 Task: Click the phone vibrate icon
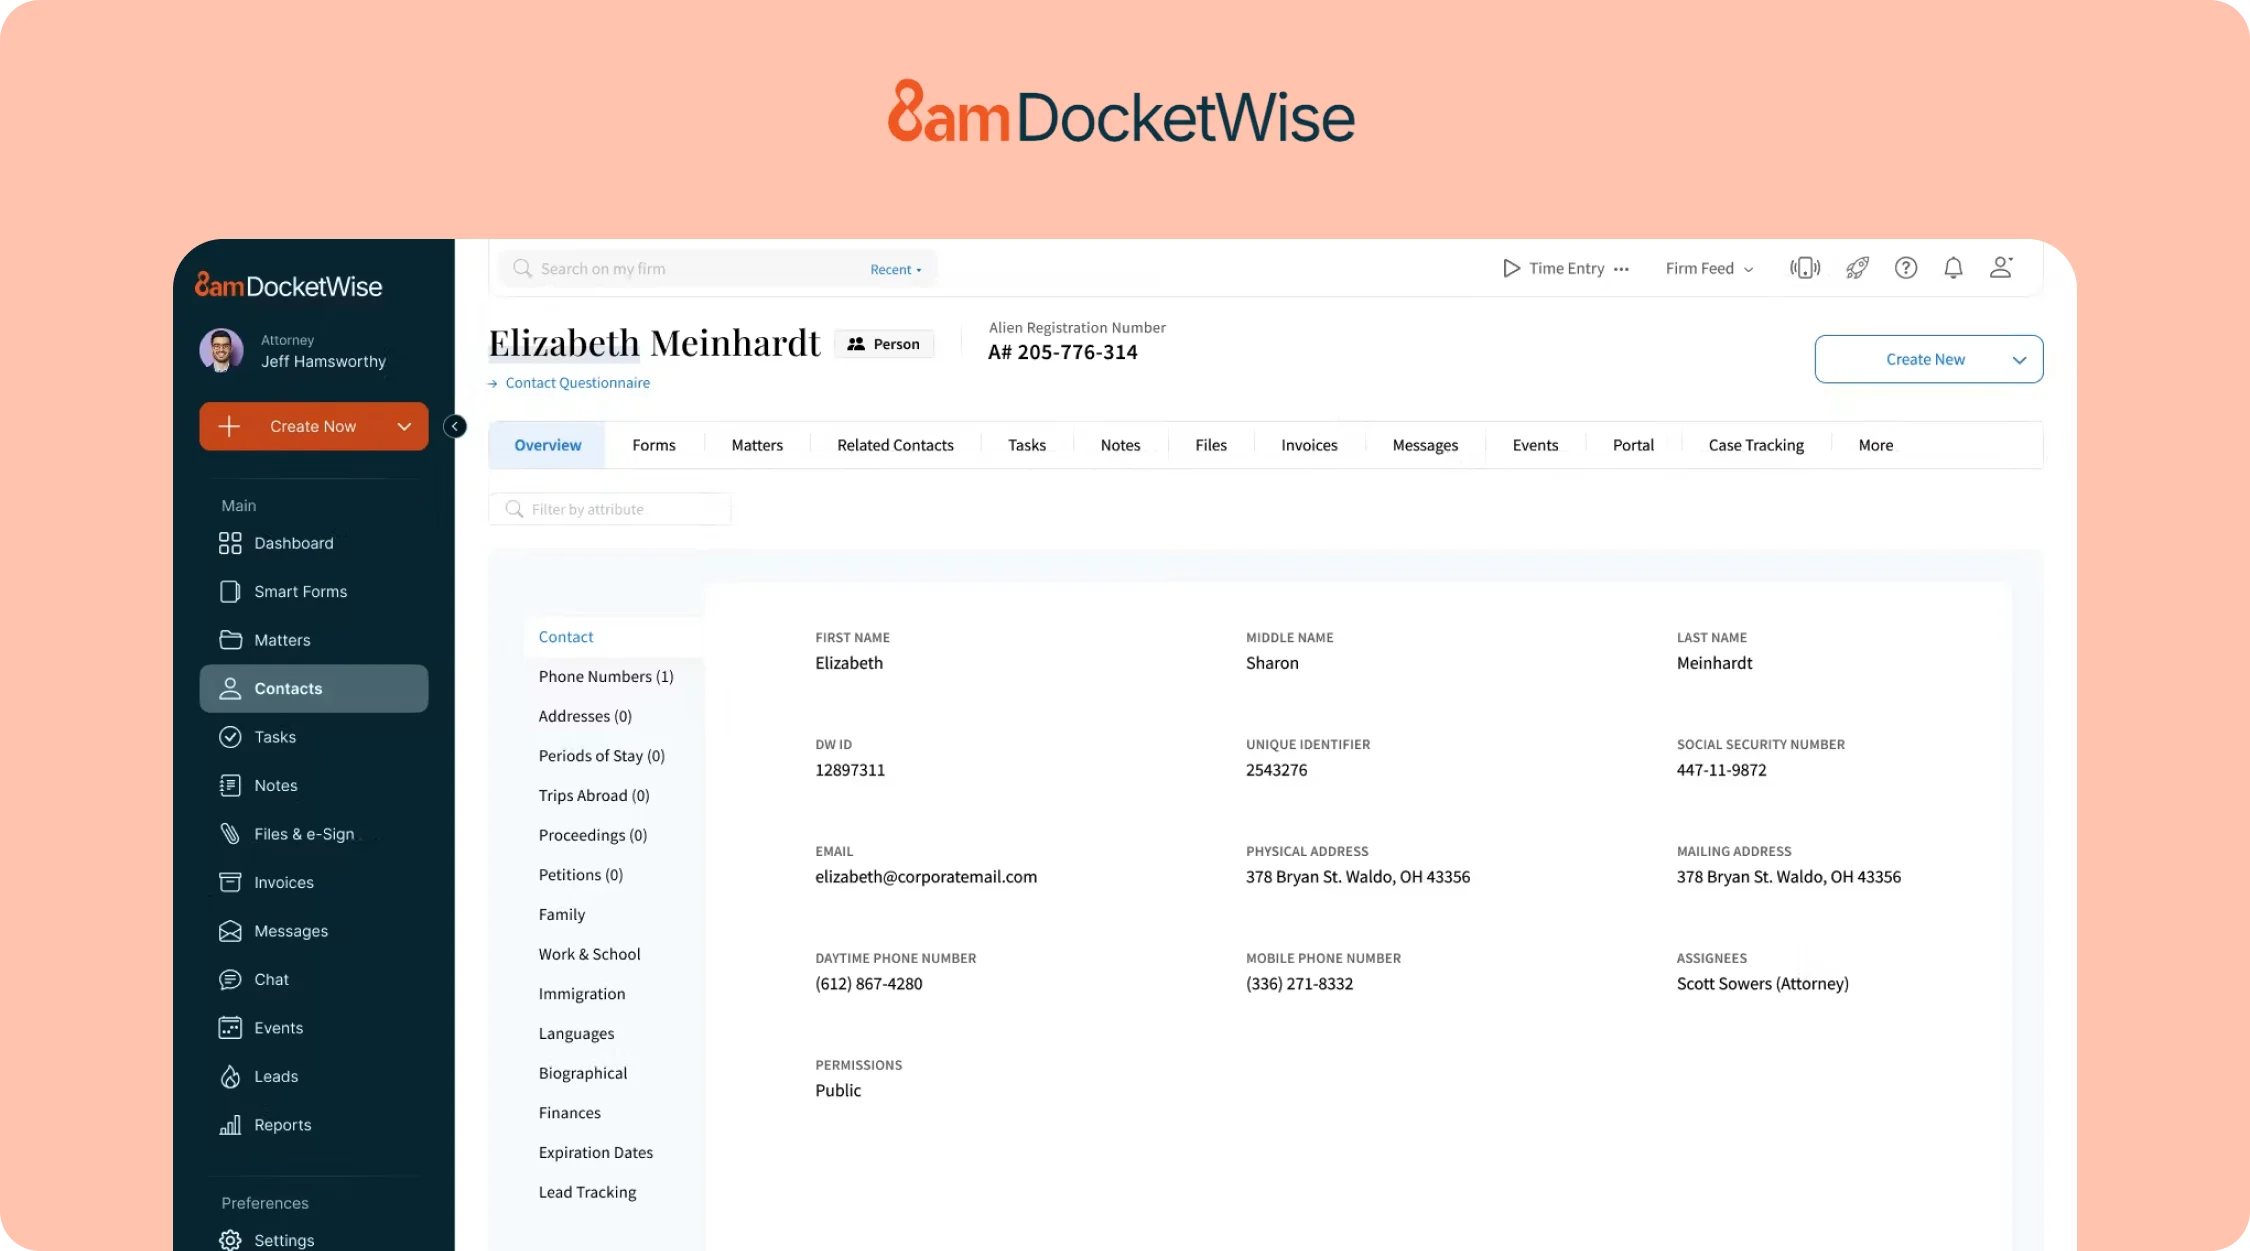pos(1805,268)
